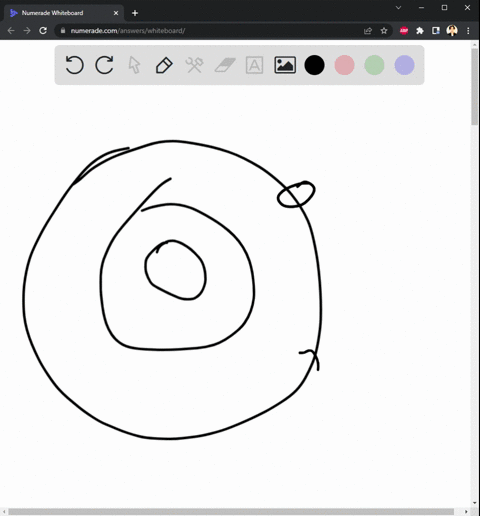The width and height of the screenshot is (480, 516).
Task: Pick the green pen color
Action: click(374, 65)
